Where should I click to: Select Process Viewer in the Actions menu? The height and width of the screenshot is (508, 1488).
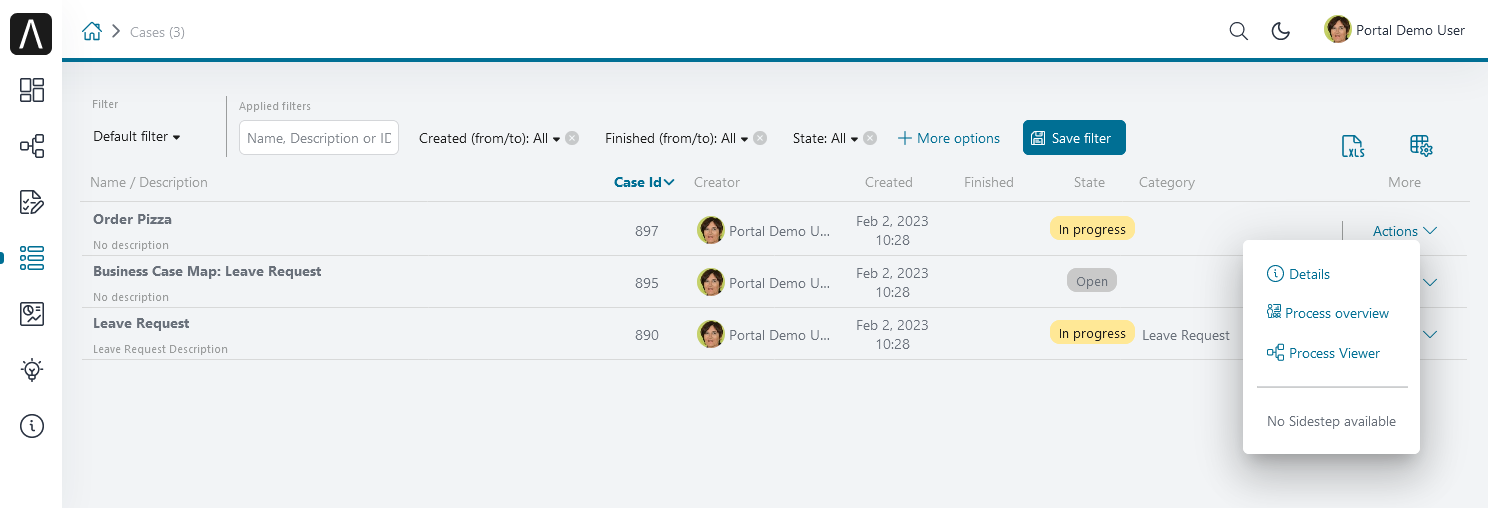point(1323,353)
